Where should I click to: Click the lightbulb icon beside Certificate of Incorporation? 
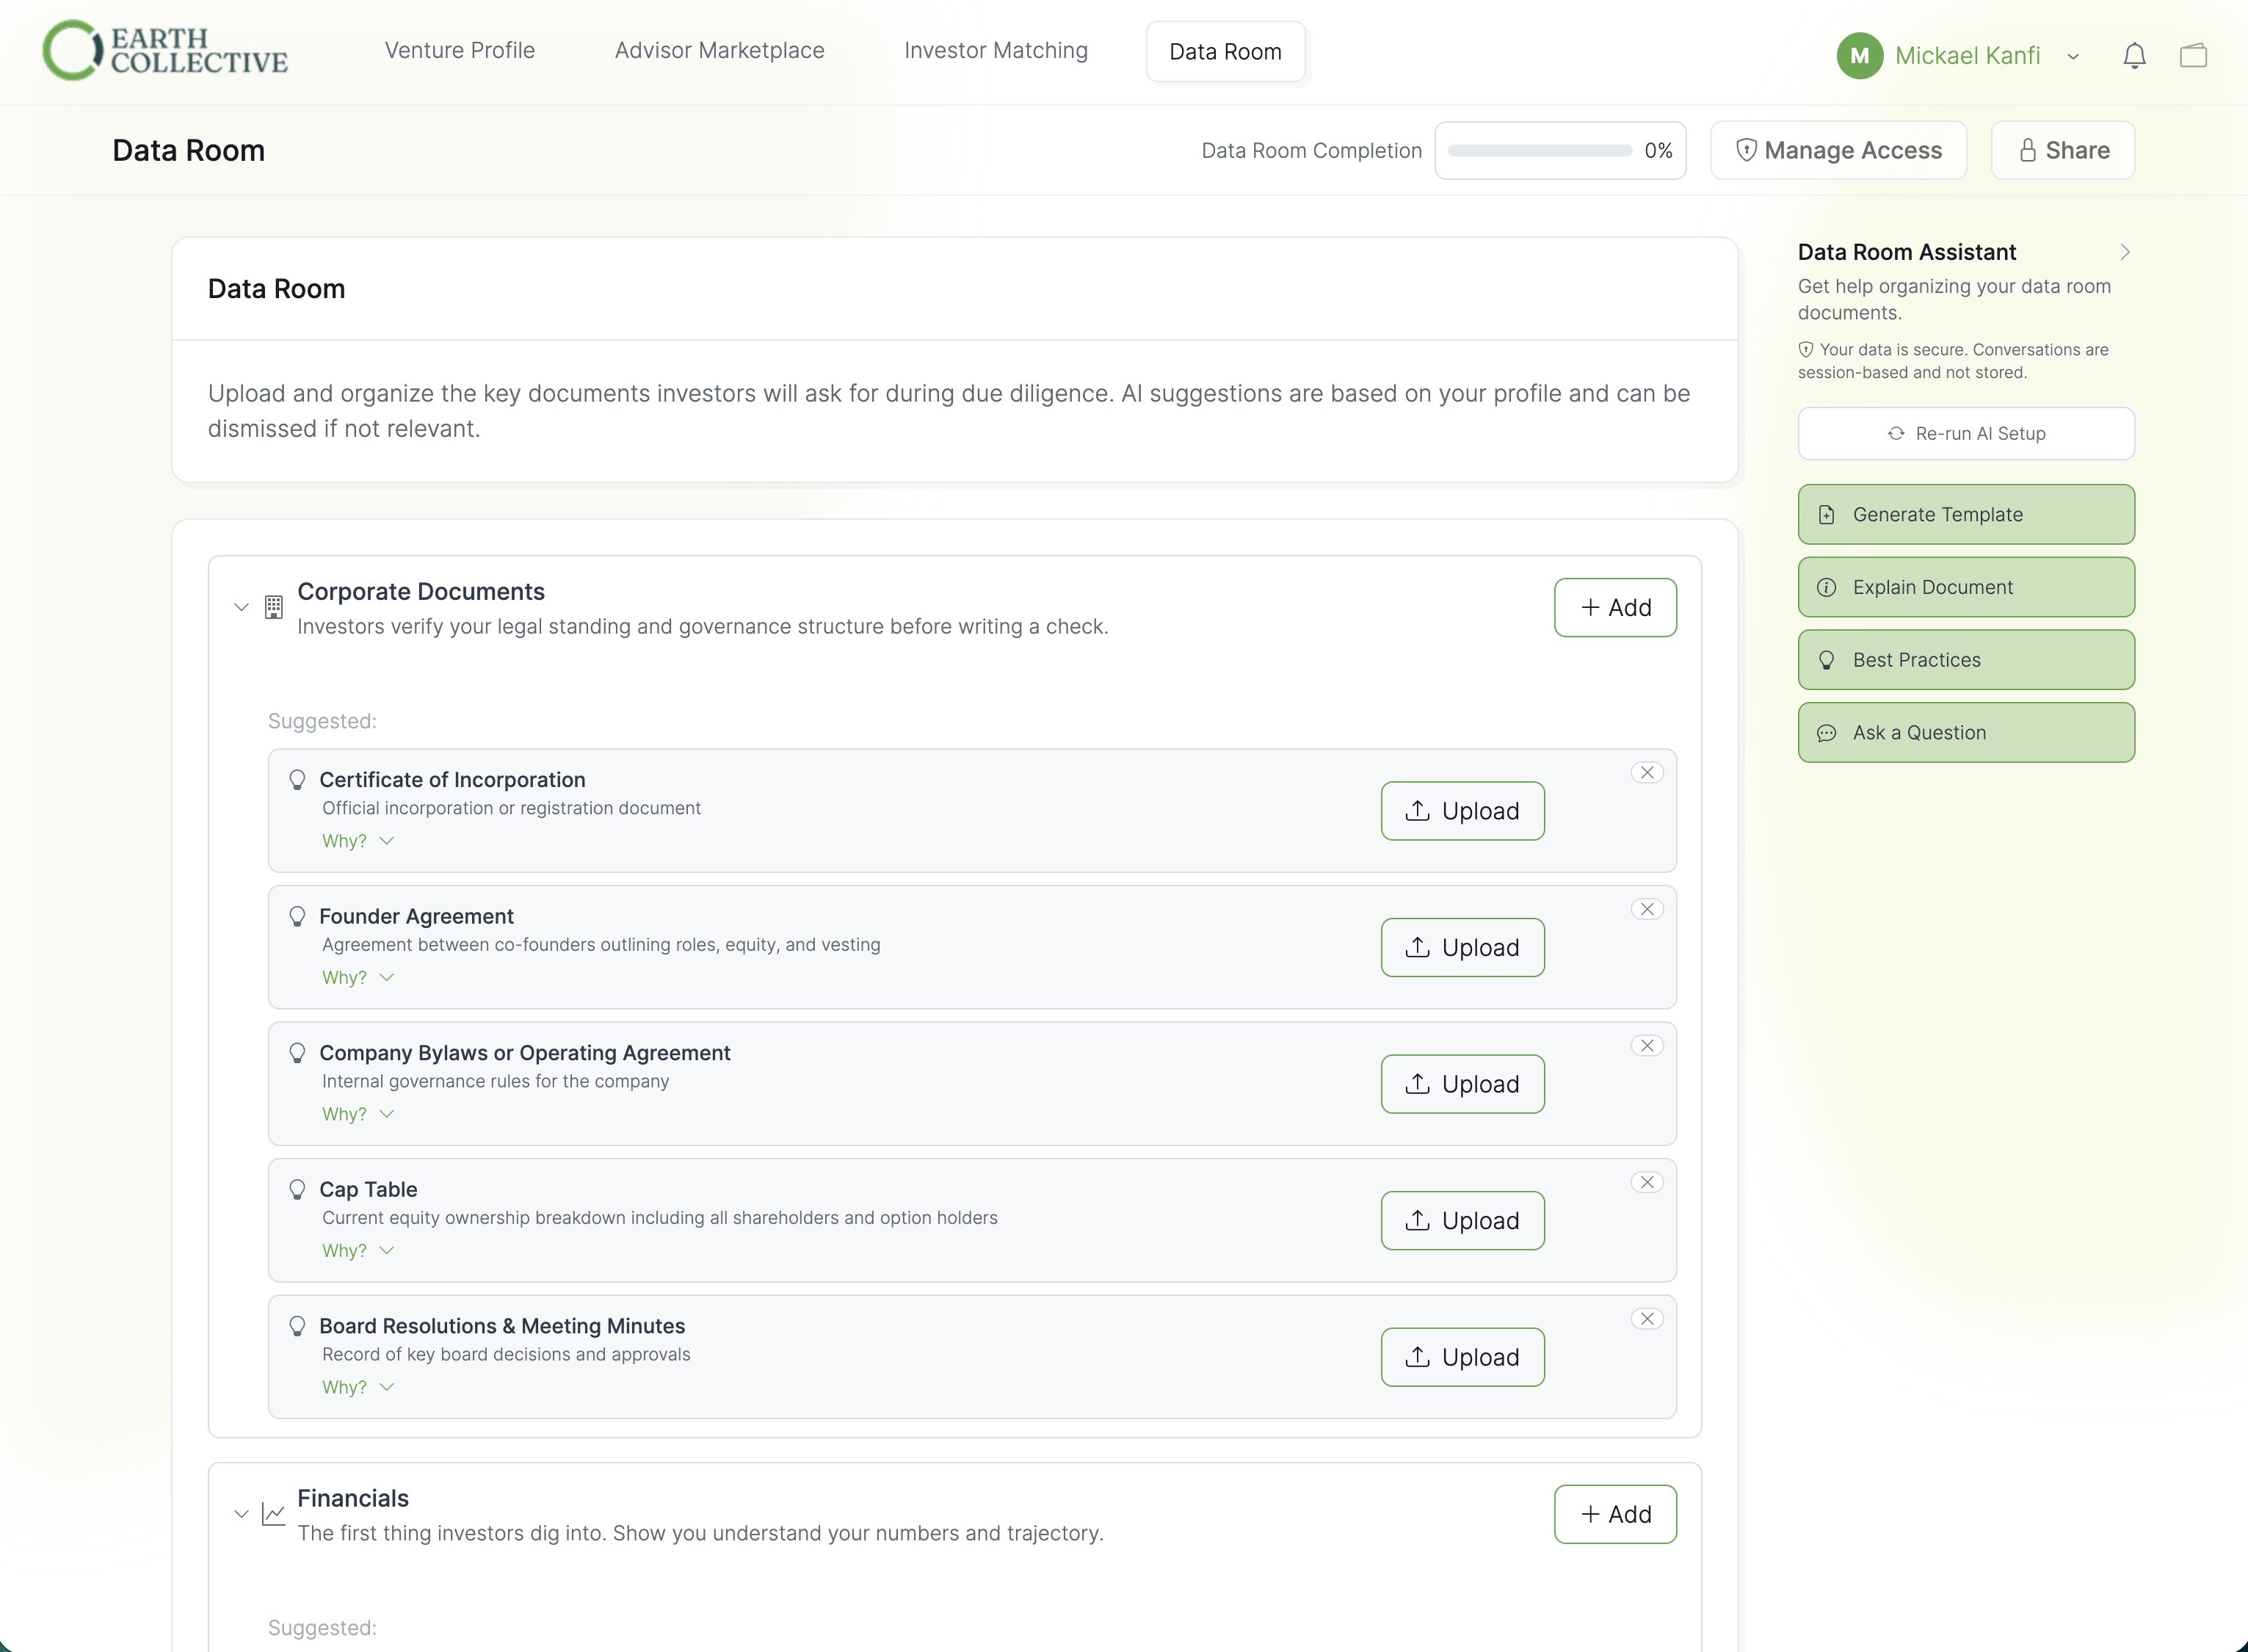[x=298, y=779]
